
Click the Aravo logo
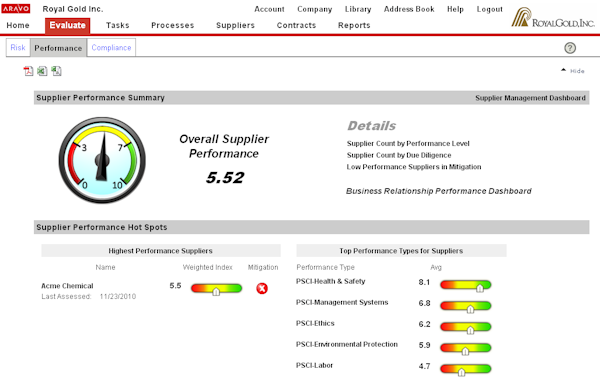point(16,8)
